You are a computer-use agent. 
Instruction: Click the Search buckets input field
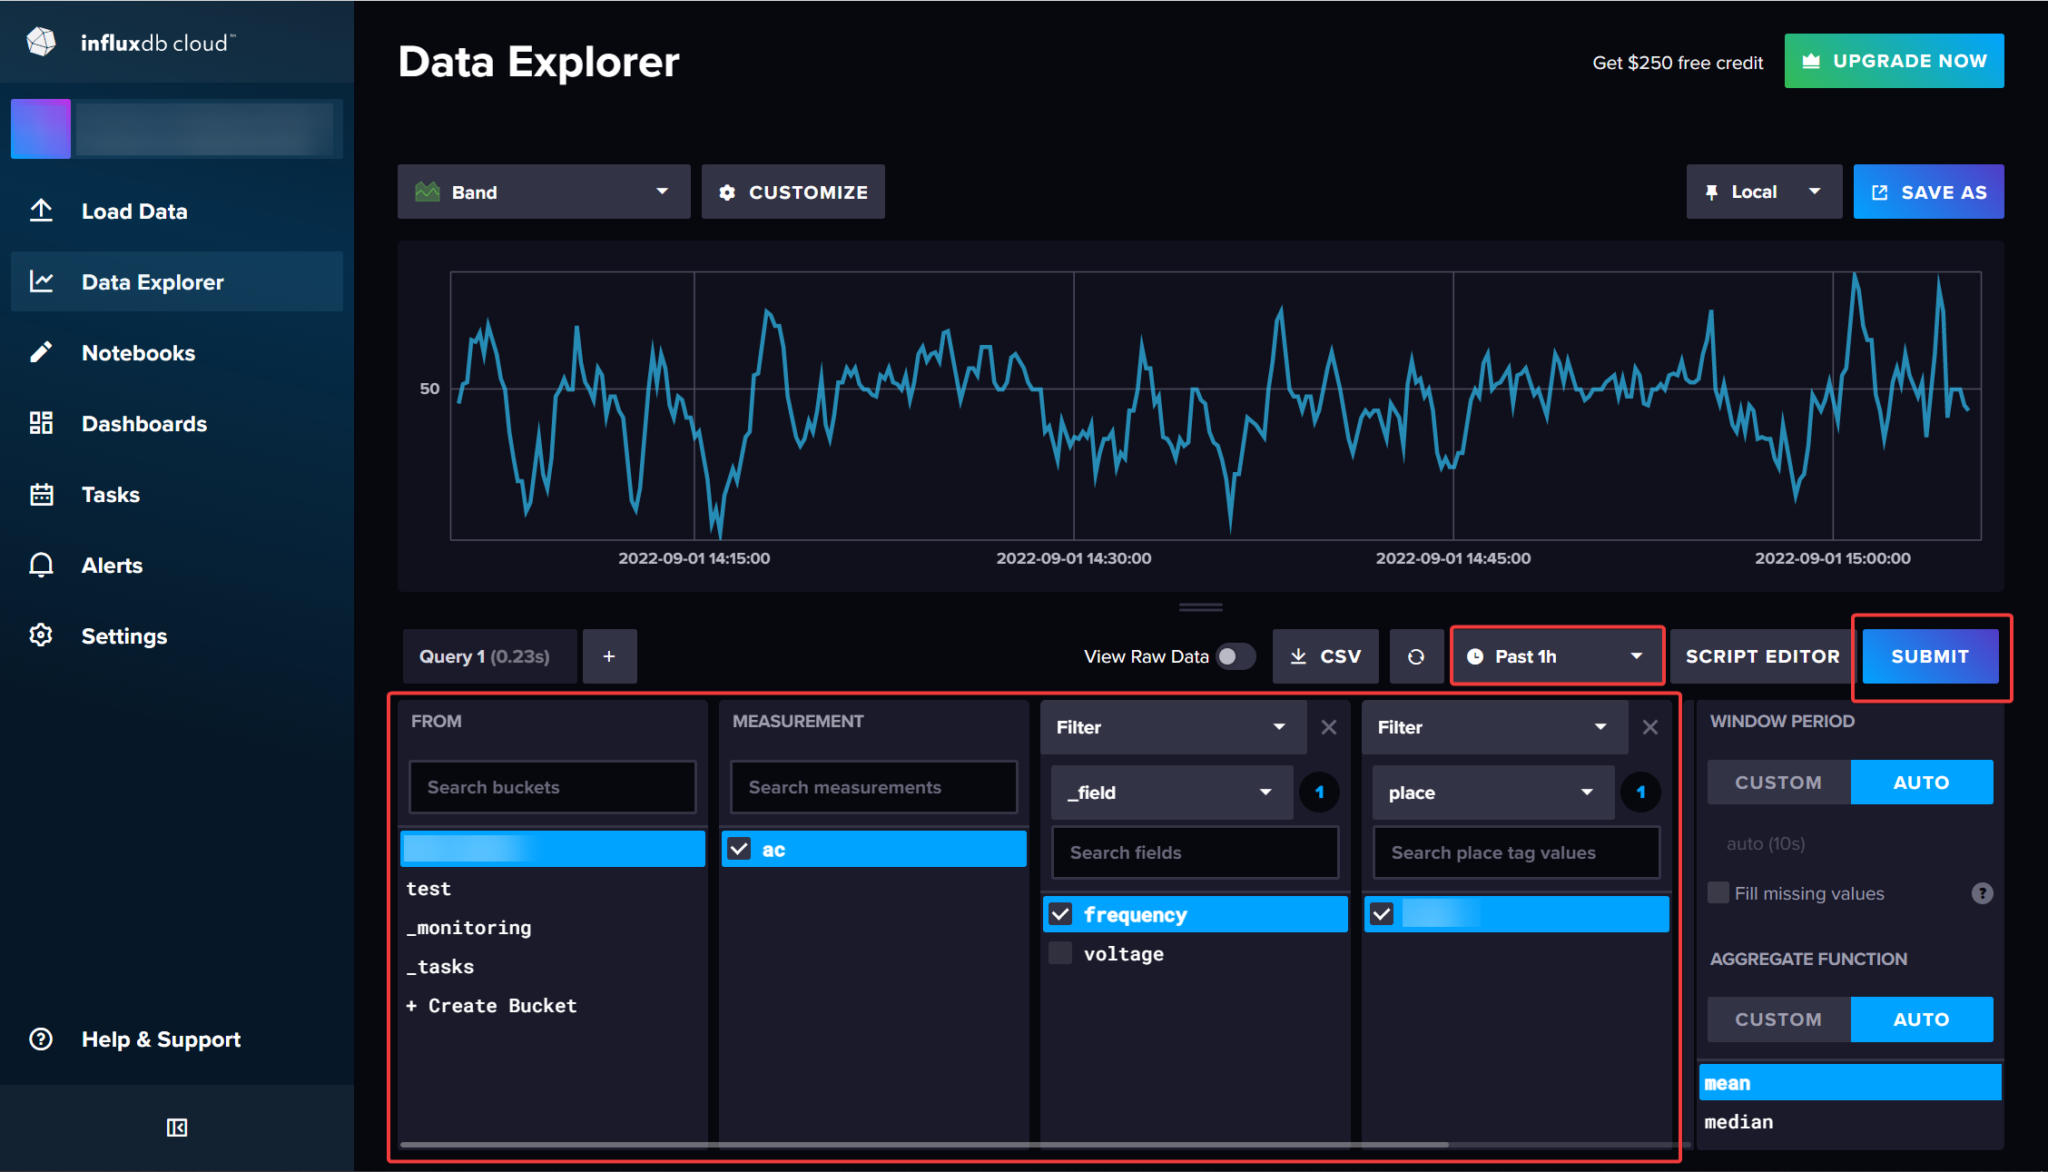pos(552,787)
